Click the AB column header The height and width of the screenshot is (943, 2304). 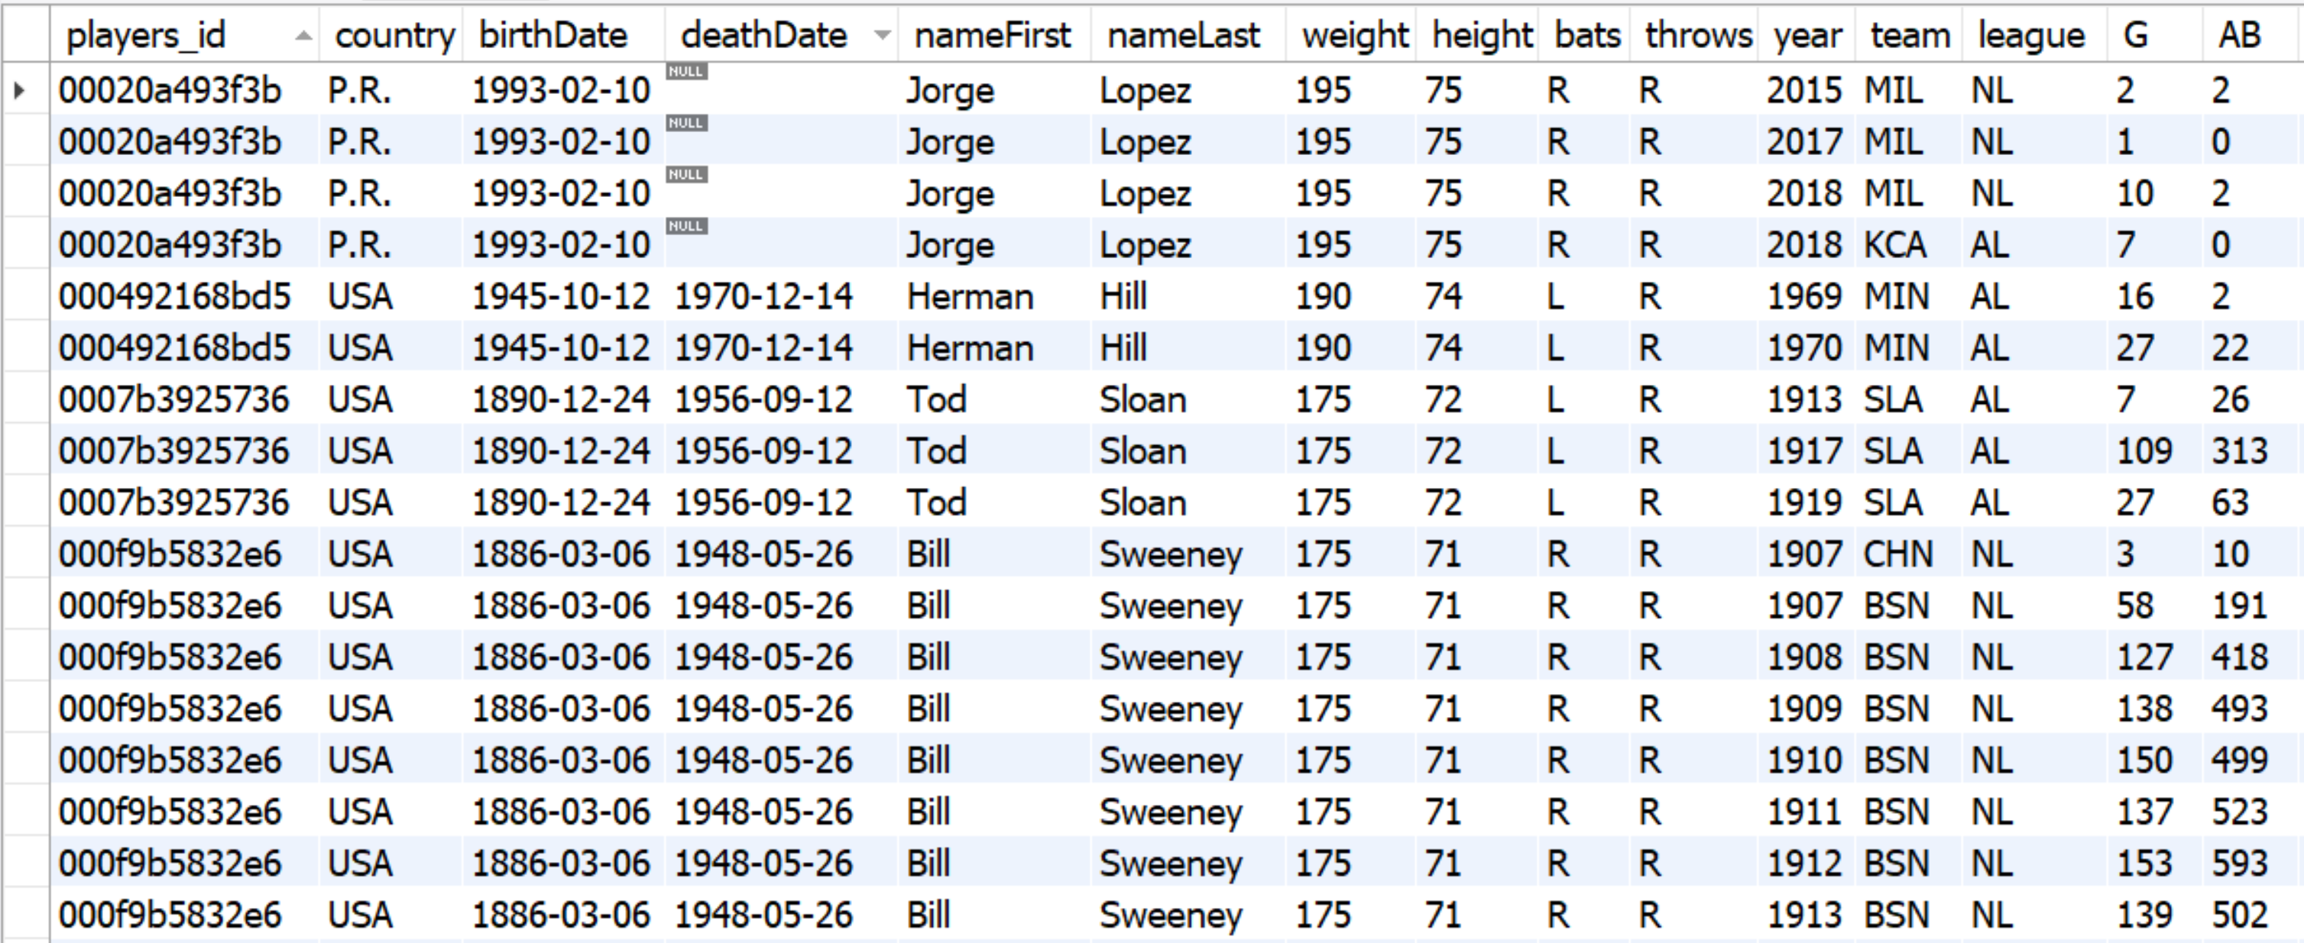(x=2239, y=36)
